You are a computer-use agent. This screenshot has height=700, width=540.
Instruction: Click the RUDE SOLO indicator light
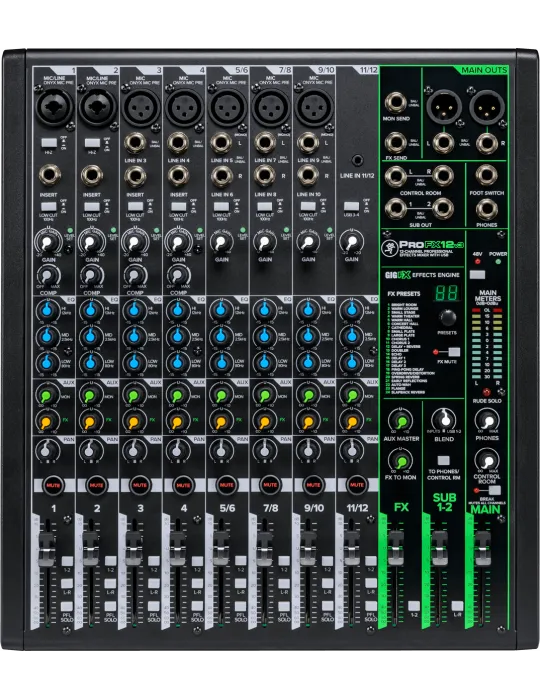coord(487,392)
